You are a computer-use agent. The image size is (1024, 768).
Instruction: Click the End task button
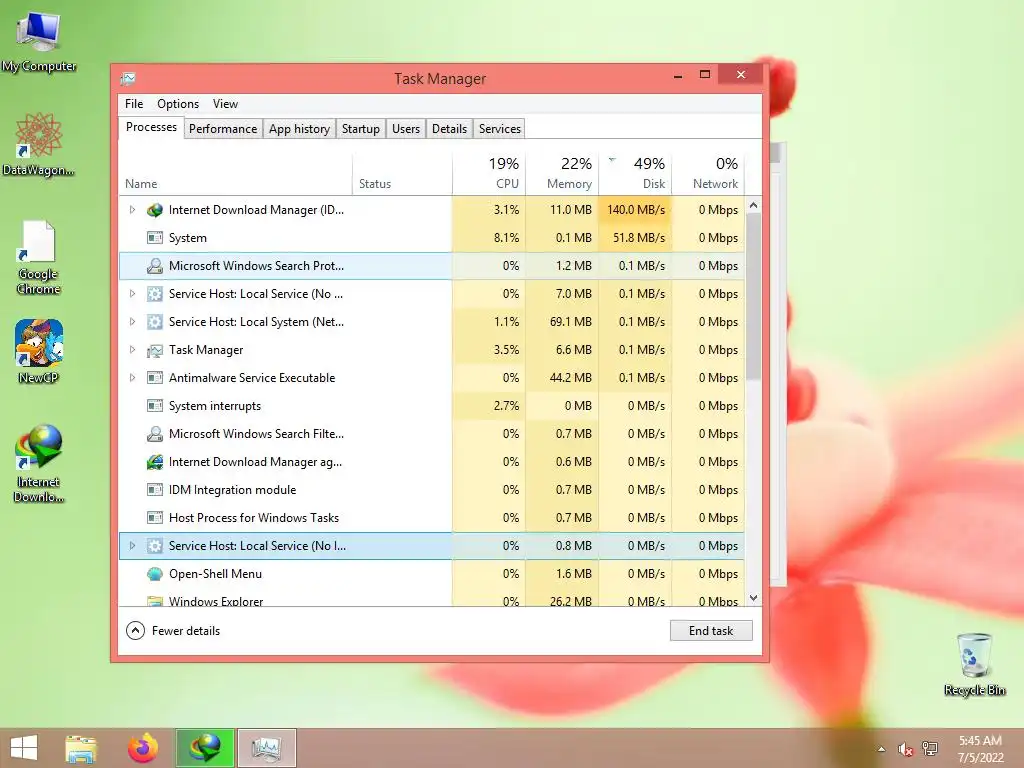(x=711, y=631)
